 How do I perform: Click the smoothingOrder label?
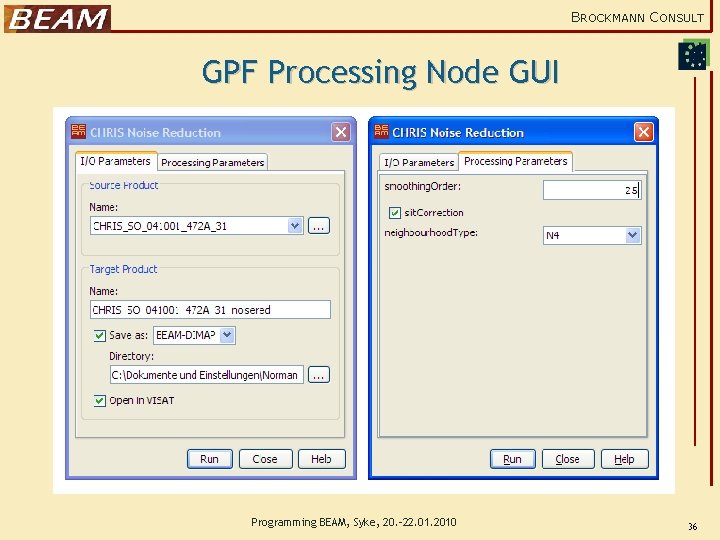(x=422, y=186)
